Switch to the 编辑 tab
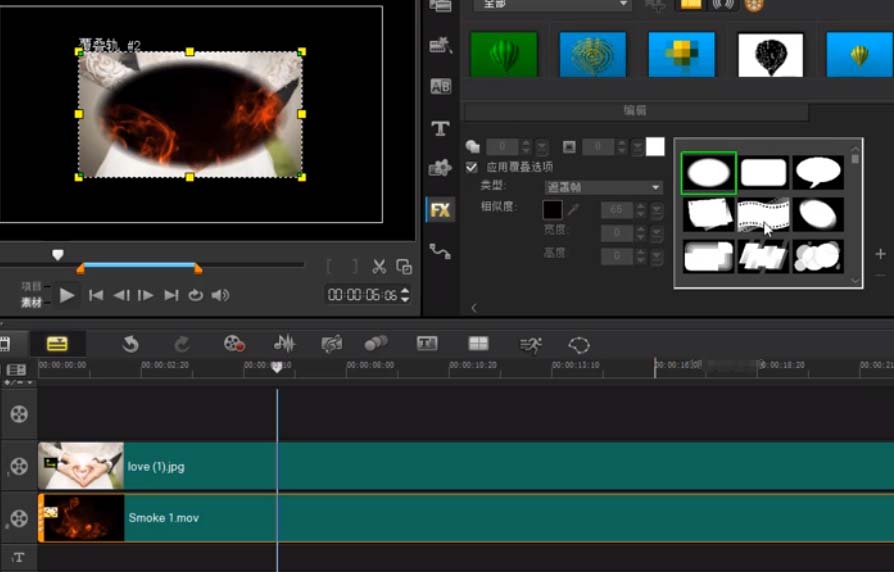The image size is (894, 572). [x=635, y=110]
